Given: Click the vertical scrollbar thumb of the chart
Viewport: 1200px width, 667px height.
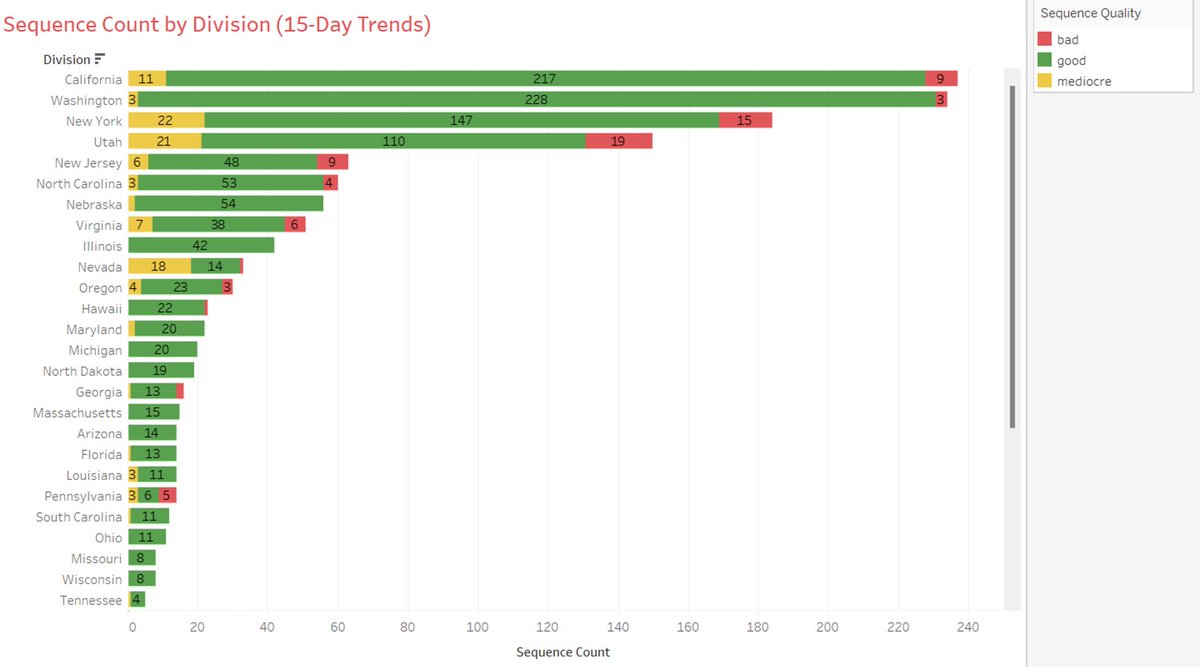Looking at the screenshot, I should [1012, 257].
